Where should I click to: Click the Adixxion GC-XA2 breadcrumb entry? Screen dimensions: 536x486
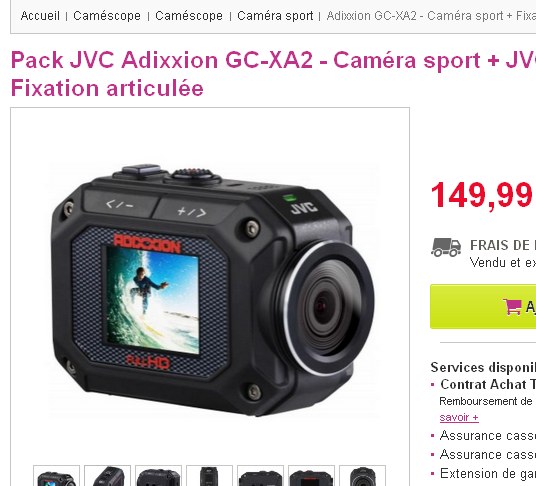point(431,16)
